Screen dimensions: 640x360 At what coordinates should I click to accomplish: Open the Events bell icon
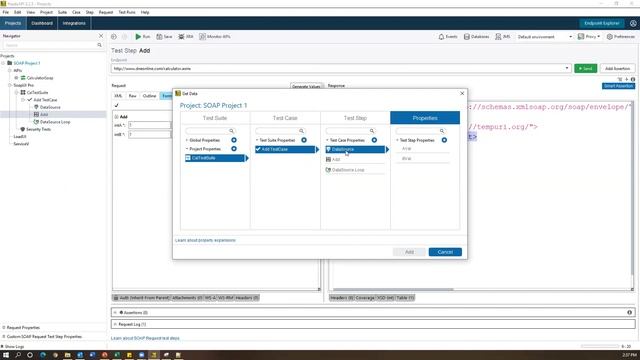coord(441,37)
